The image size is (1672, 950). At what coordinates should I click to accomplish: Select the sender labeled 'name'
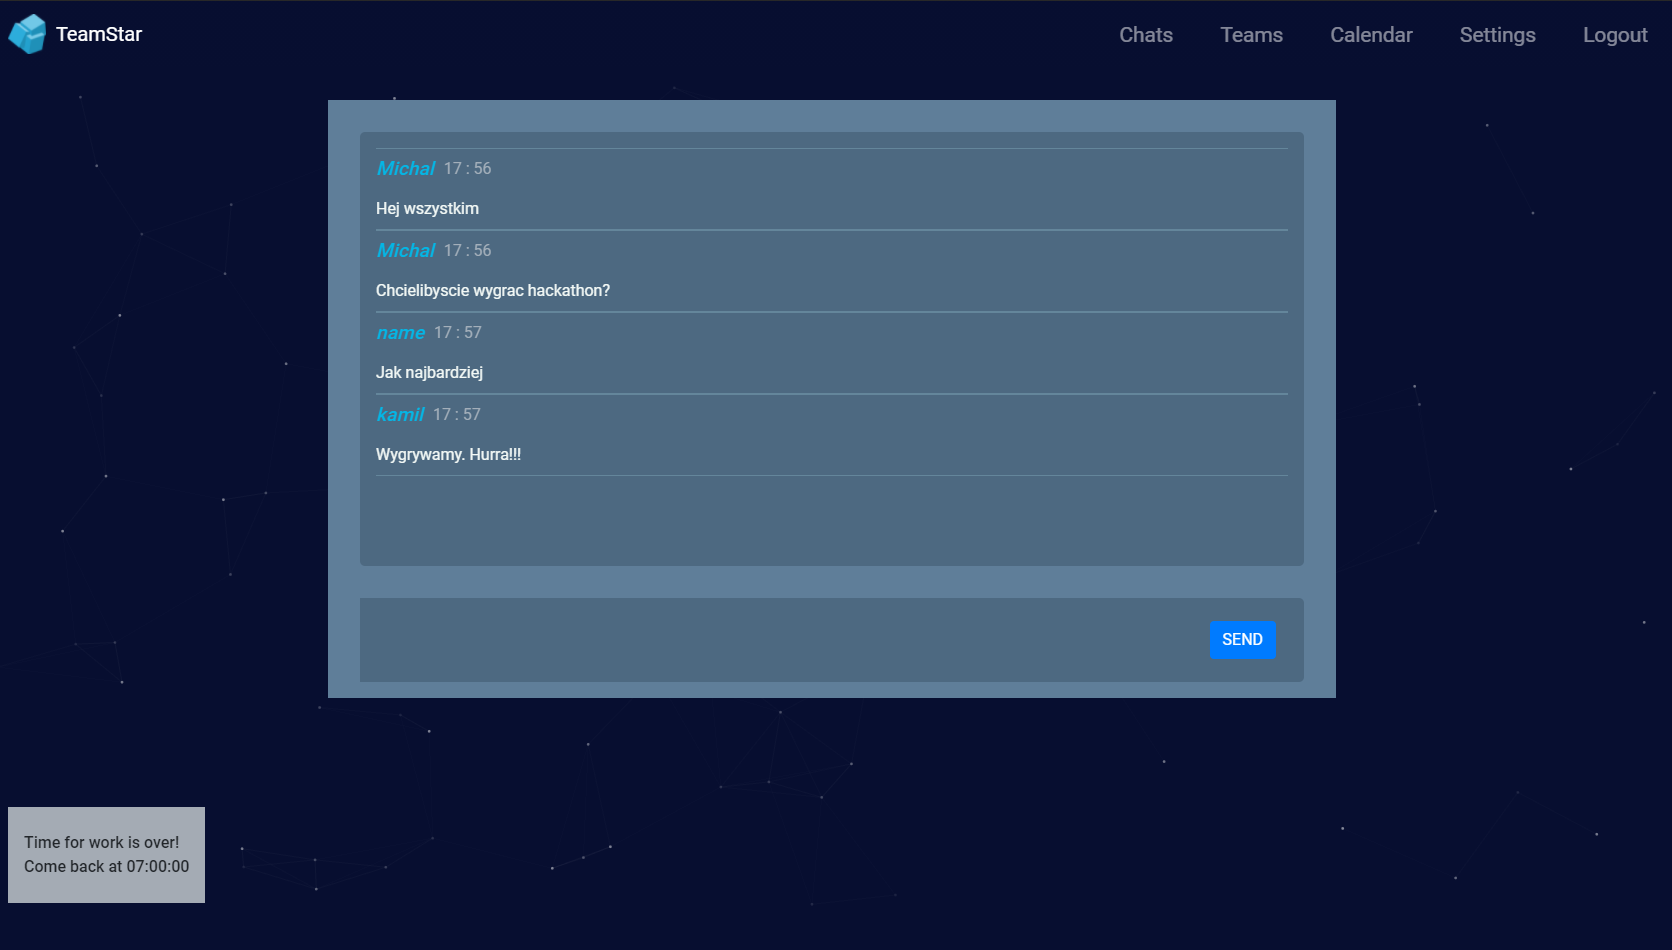tap(401, 332)
